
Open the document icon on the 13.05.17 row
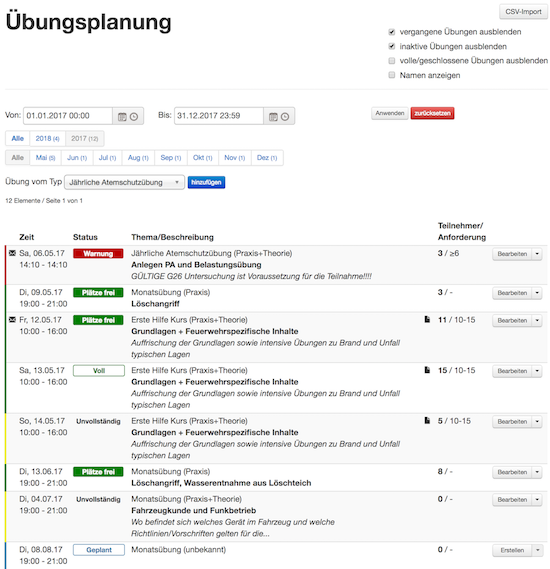click(x=427, y=370)
